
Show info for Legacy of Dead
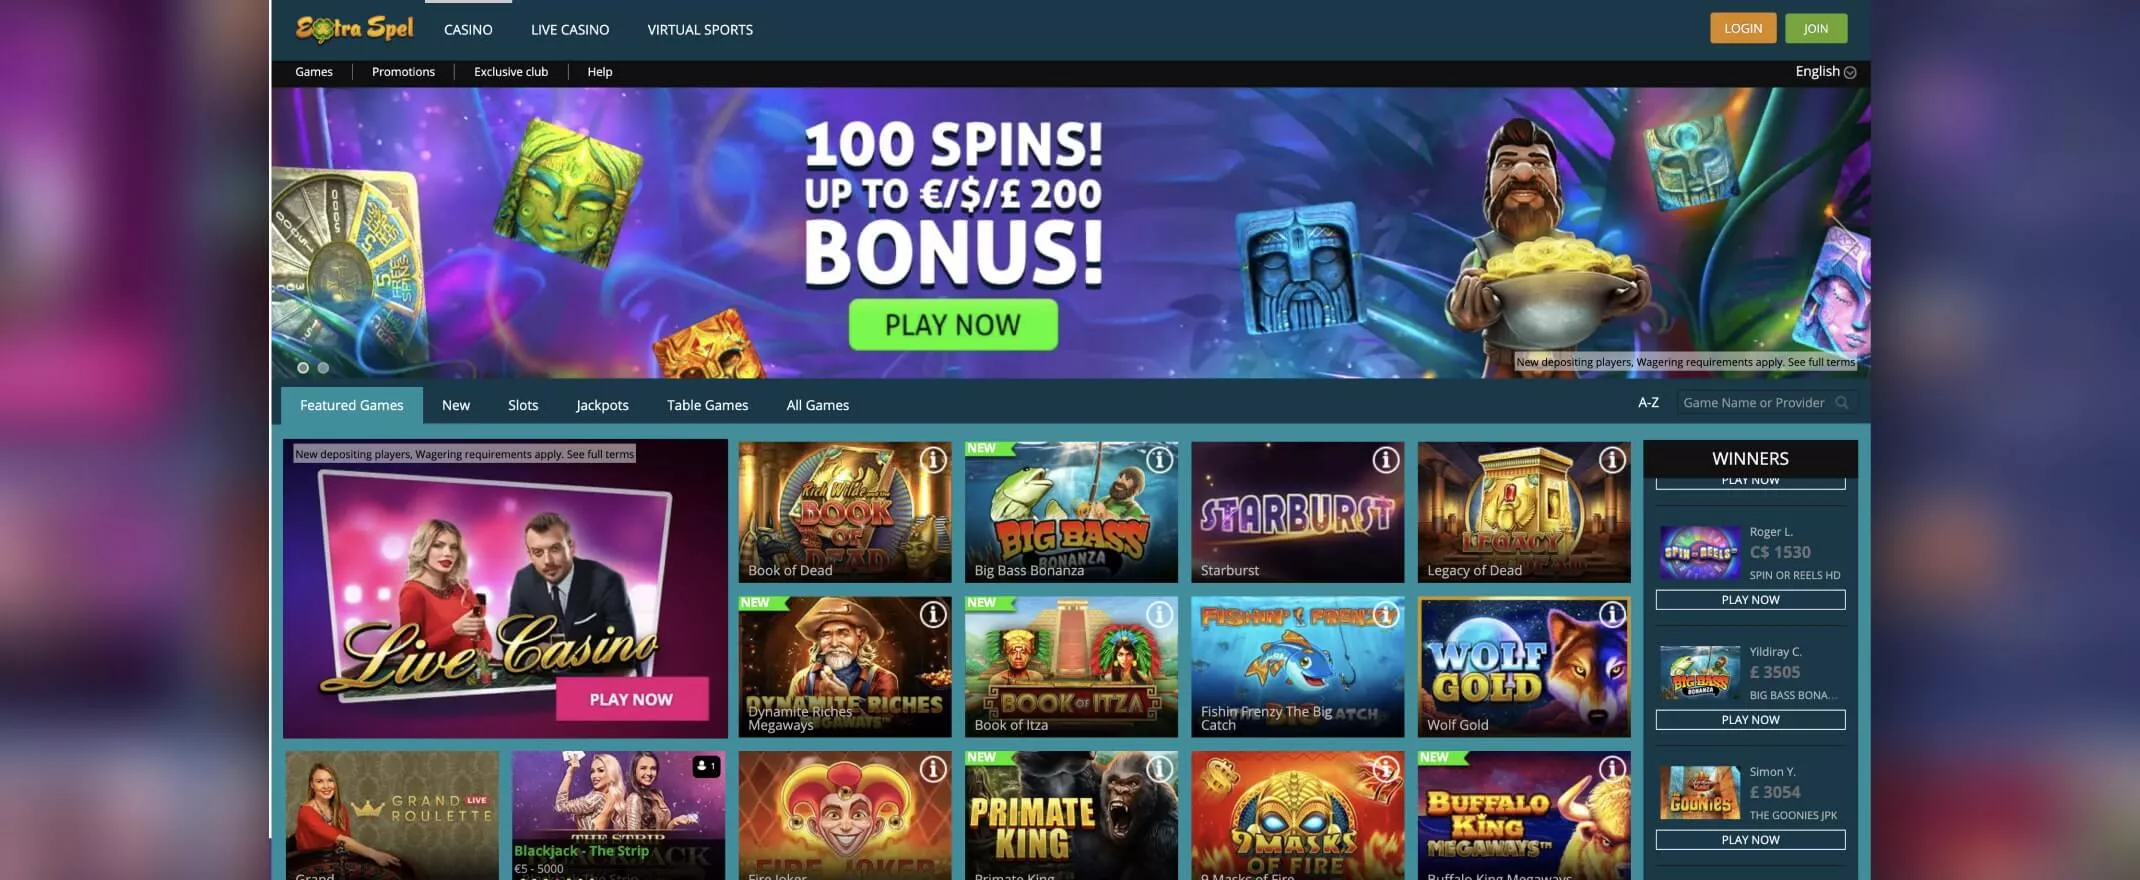click(1612, 460)
